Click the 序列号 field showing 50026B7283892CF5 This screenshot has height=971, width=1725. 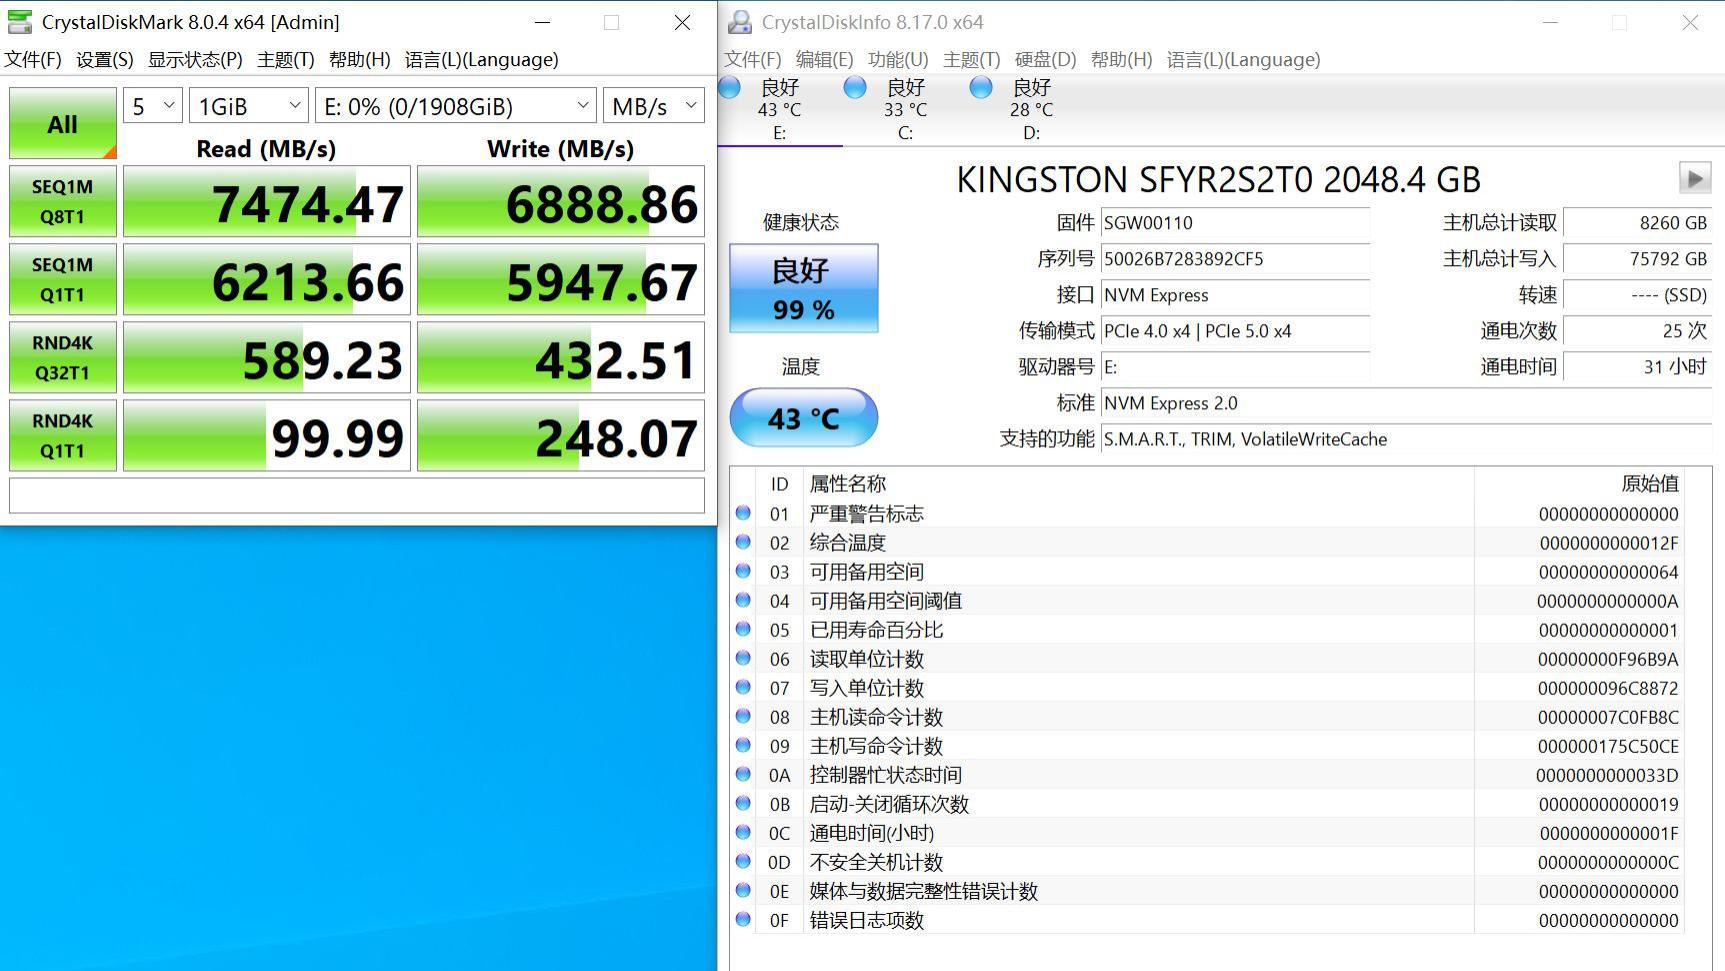1235,259
